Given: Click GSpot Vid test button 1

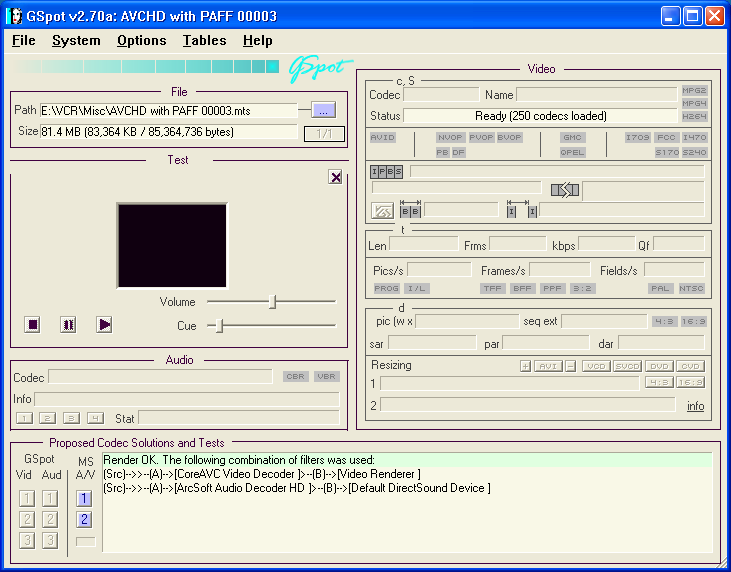Looking at the screenshot, I should [27, 499].
